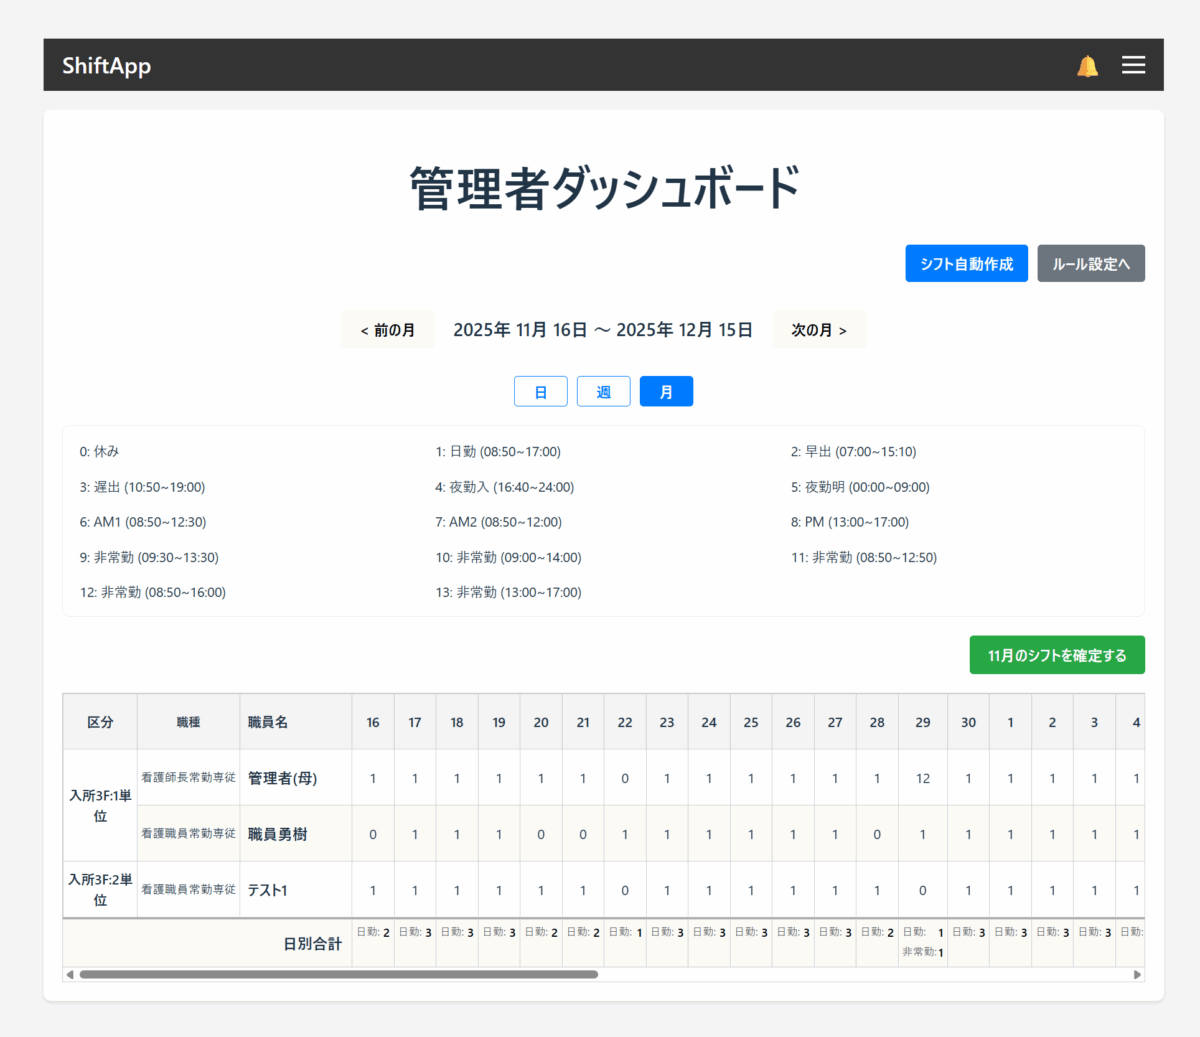This screenshot has height=1037, width=1200.
Task: Navigate to 前の月
Action: coord(387,330)
